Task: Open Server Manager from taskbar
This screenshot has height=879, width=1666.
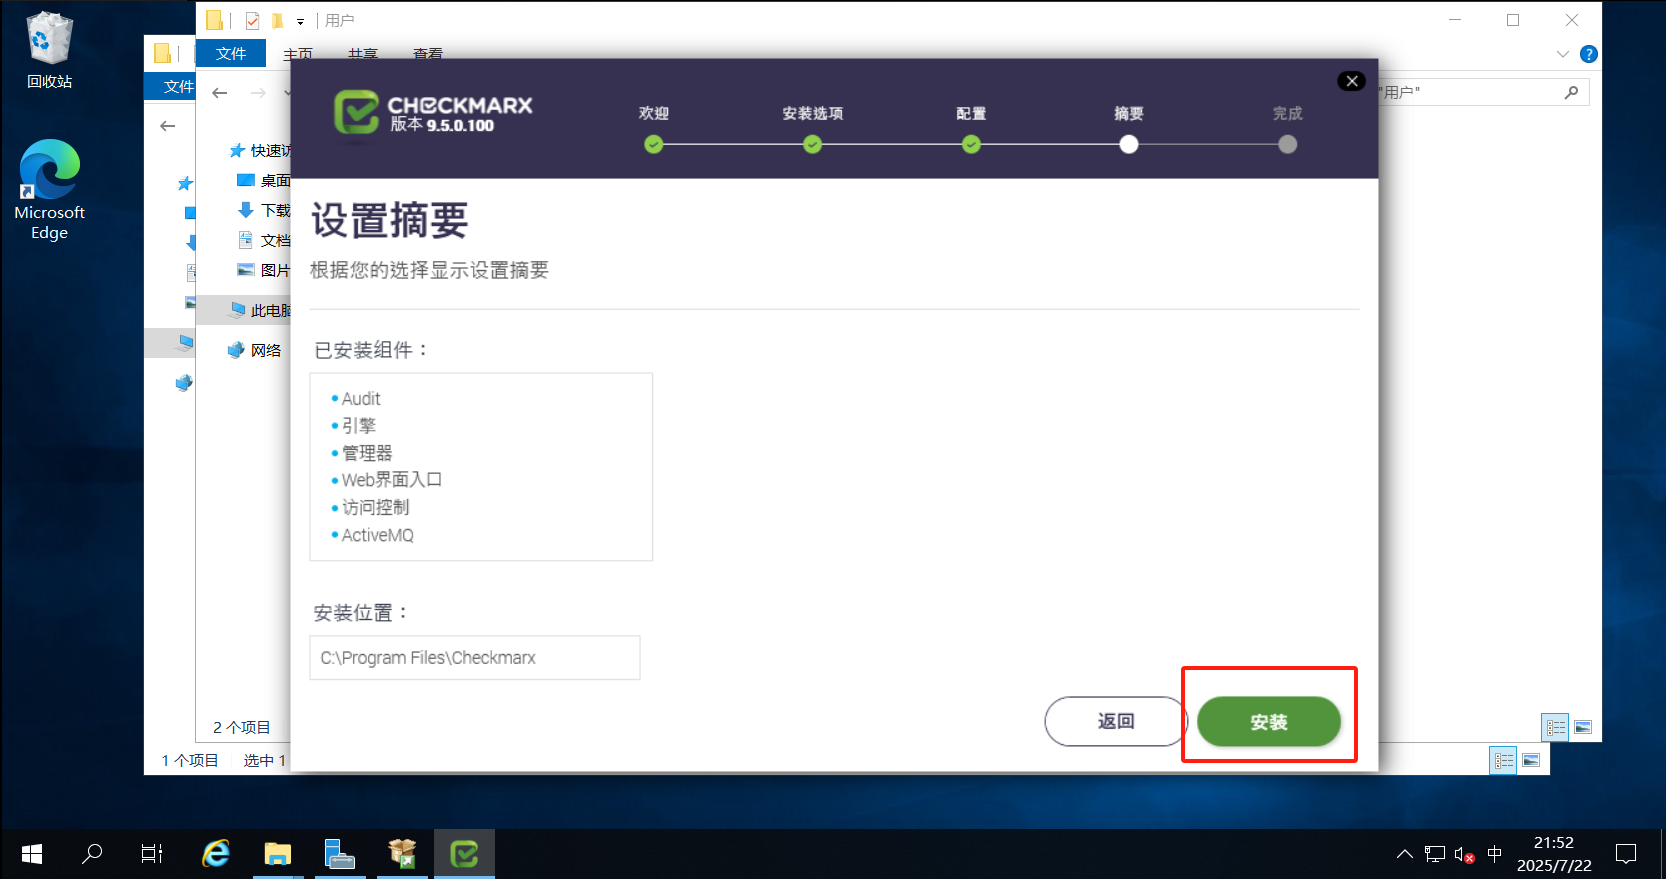Action: (x=339, y=854)
